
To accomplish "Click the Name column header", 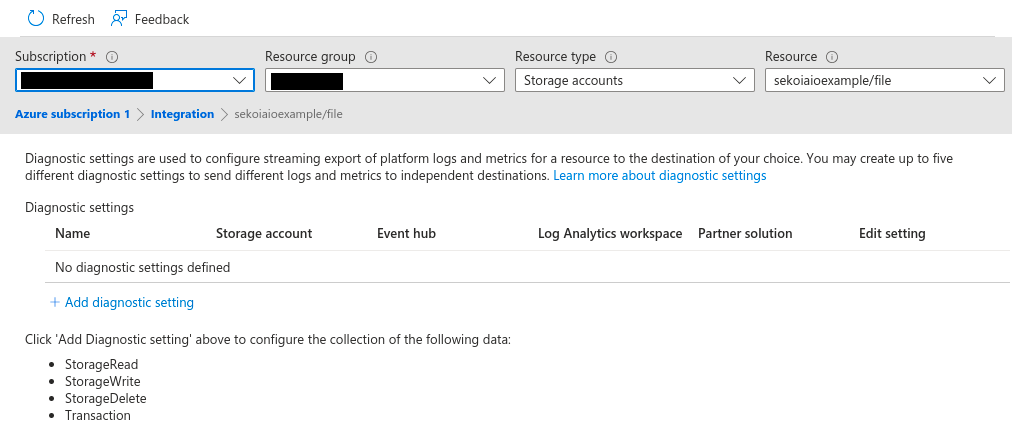I will pos(73,233).
